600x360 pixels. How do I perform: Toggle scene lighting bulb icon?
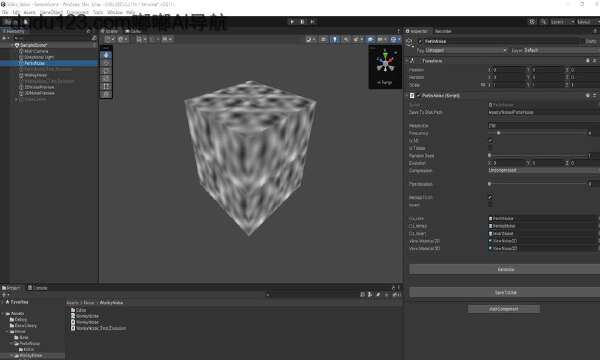[x=335, y=39]
